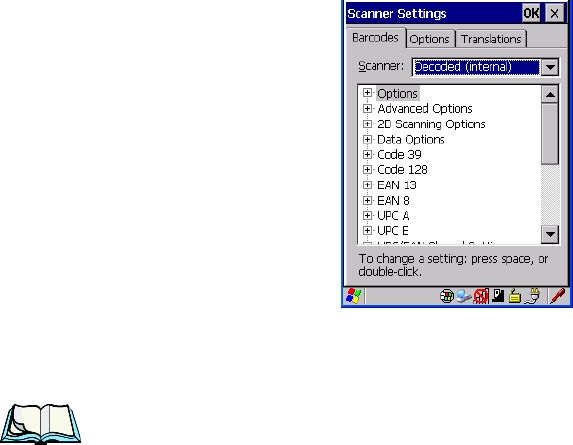
Task: Click the colored squares tray icon
Action: point(447,296)
